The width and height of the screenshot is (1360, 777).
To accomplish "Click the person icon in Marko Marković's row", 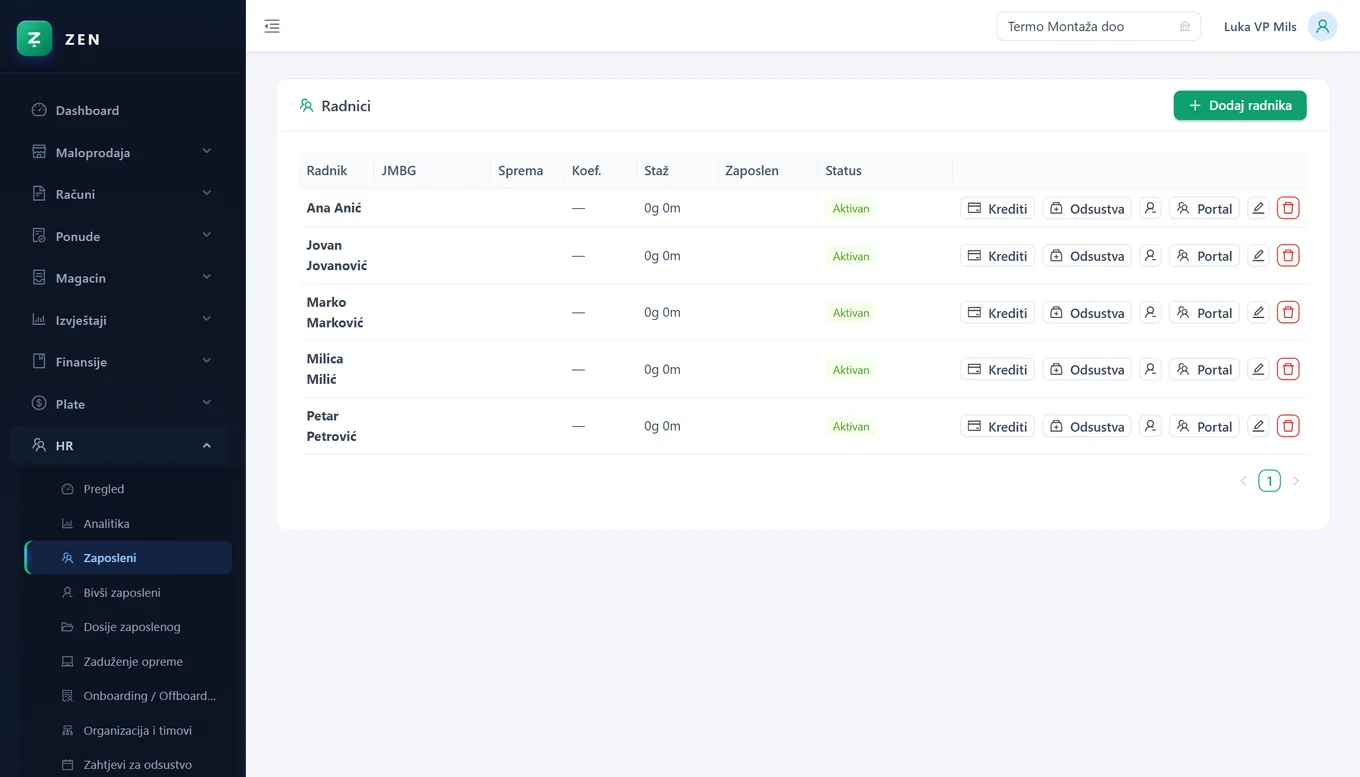I will 1150,312.
